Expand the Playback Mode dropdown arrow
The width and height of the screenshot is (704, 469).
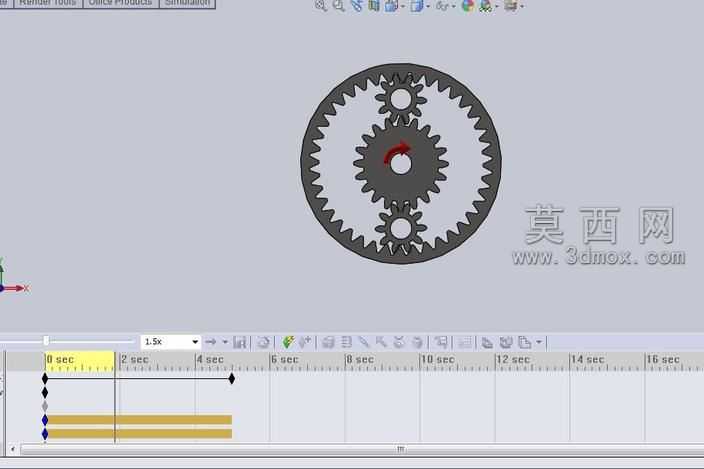(x=225, y=342)
